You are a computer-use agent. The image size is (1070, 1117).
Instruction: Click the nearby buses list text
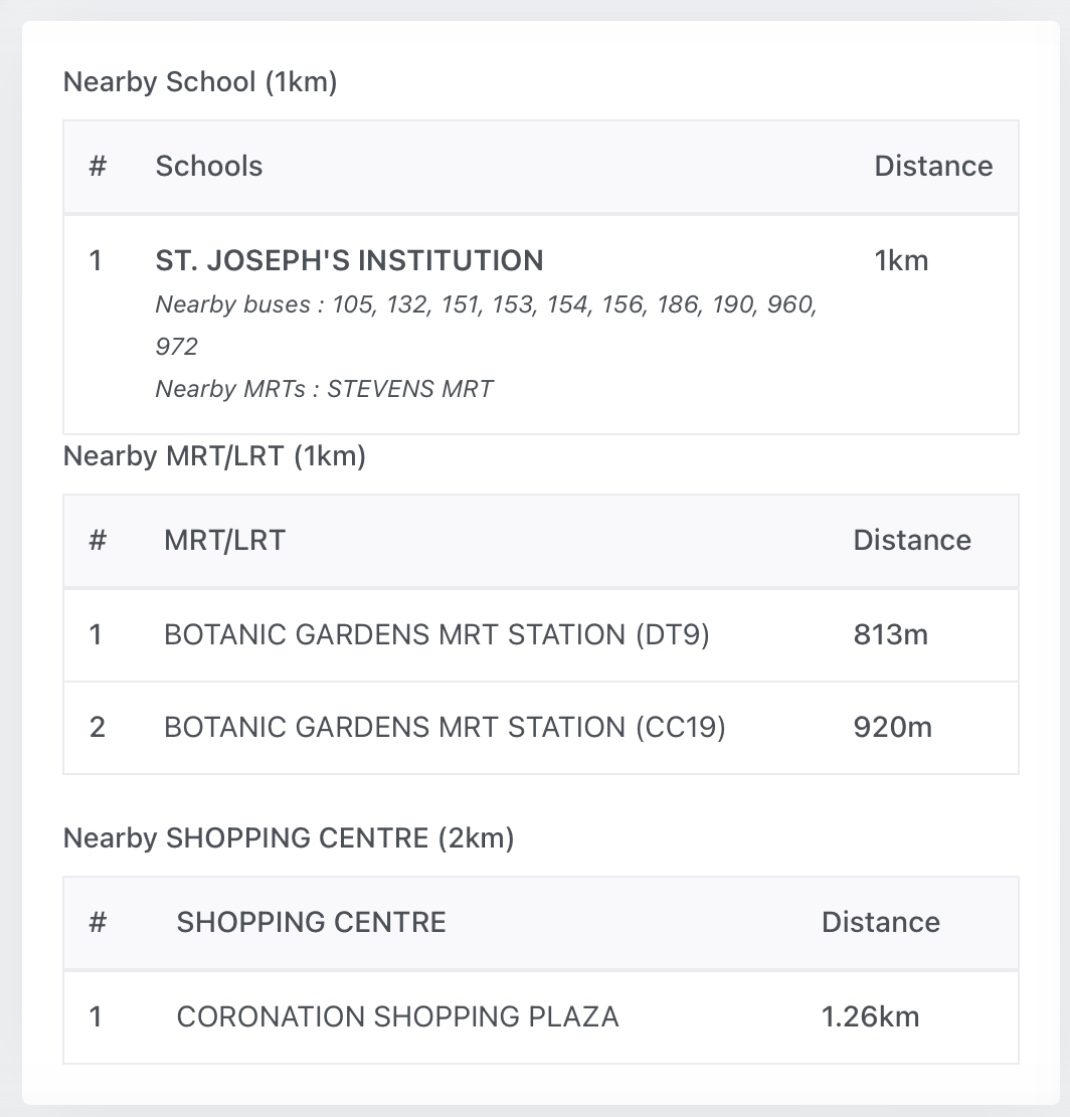[x=486, y=306]
